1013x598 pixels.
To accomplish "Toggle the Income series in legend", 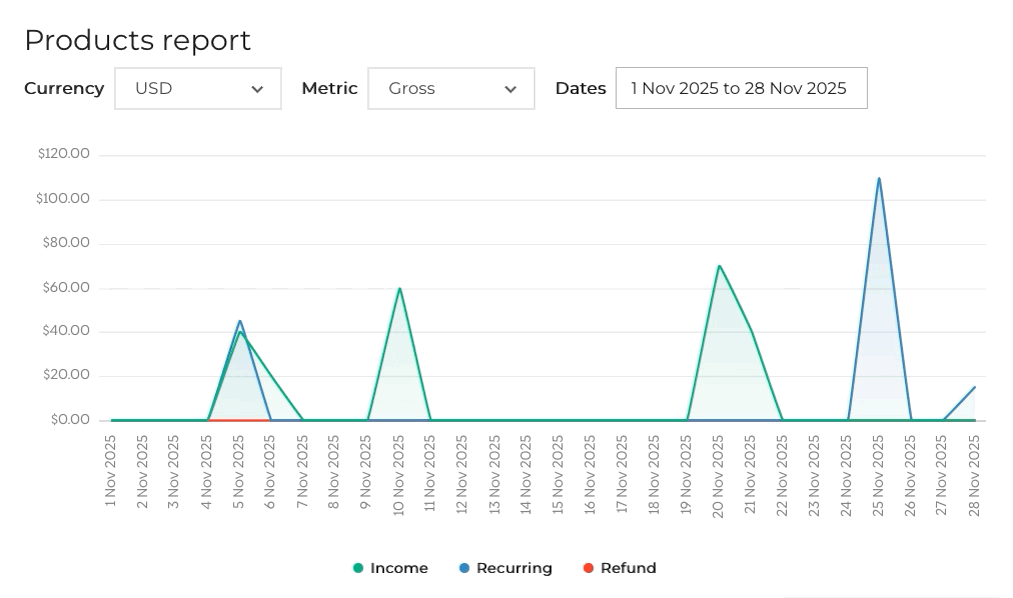I will [398, 568].
